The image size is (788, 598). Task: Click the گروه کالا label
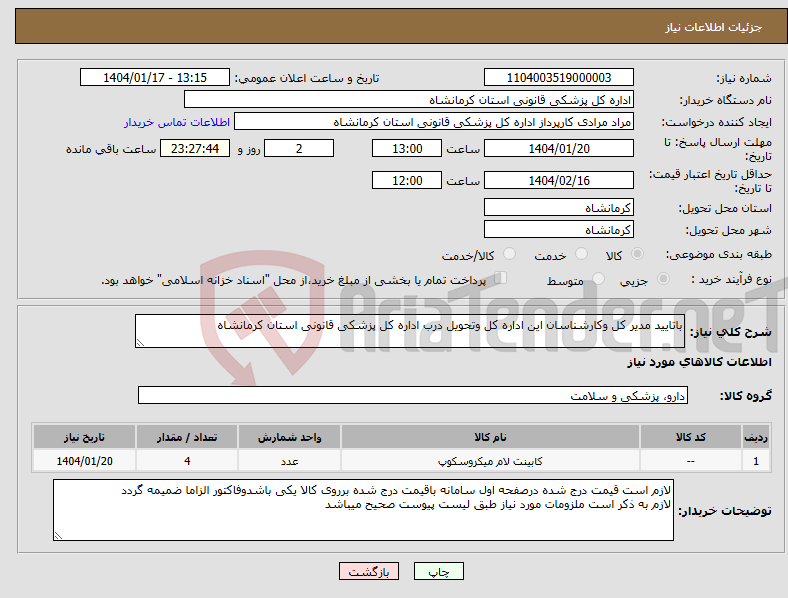(x=746, y=396)
